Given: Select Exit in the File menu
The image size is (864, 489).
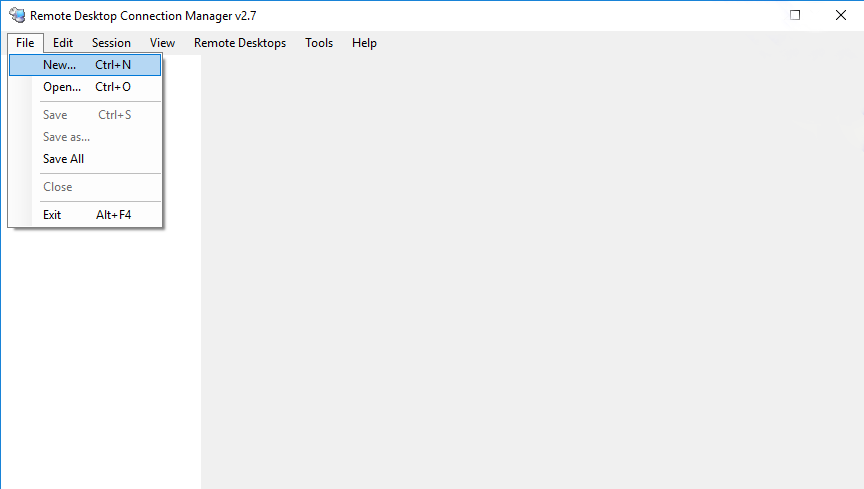Looking at the screenshot, I should click(85, 215).
